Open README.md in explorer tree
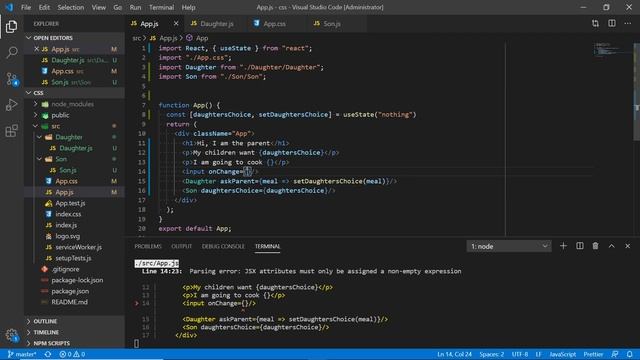 [69, 302]
